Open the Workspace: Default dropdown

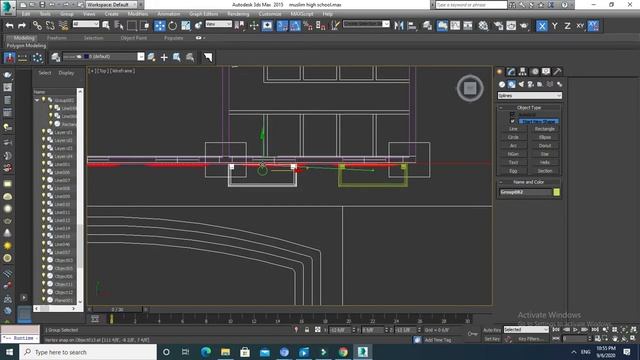112,4
